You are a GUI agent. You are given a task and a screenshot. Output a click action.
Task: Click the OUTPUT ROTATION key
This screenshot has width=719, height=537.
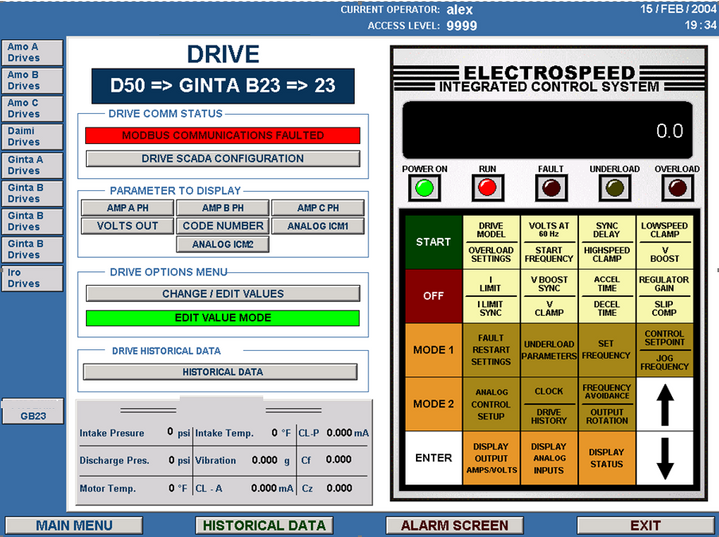[x=607, y=416]
